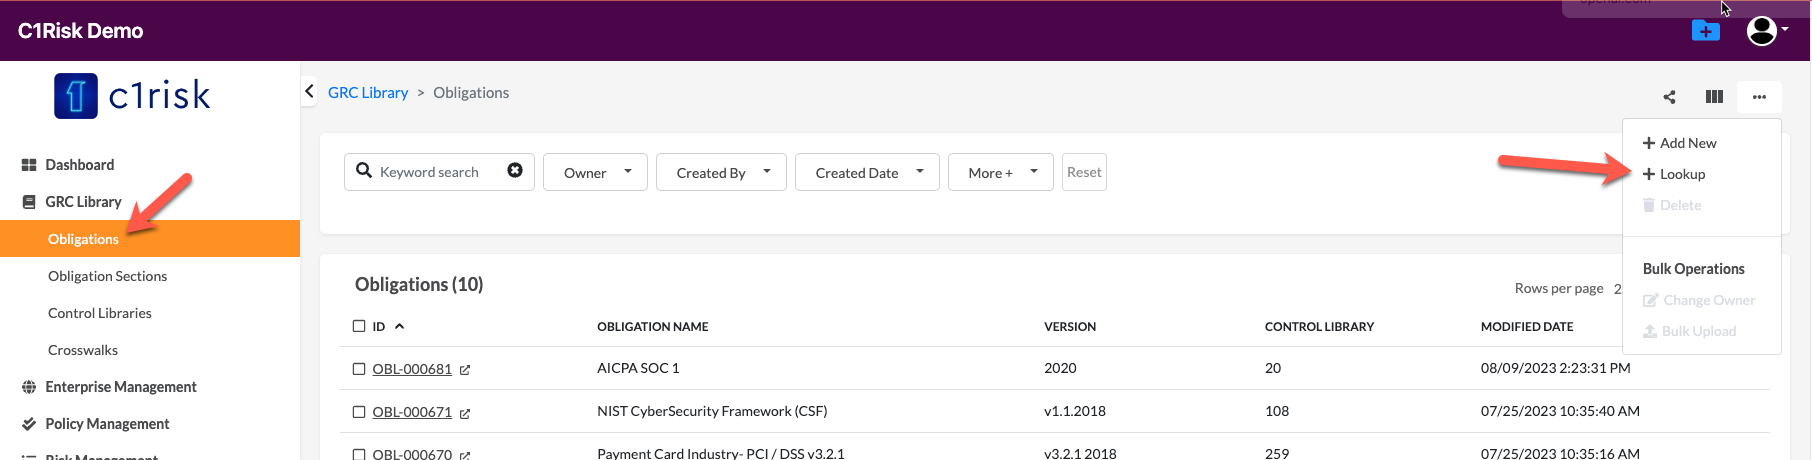This screenshot has width=1812, height=460.
Task: Sort by the Modified Date column header
Action: click(x=1526, y=327)
